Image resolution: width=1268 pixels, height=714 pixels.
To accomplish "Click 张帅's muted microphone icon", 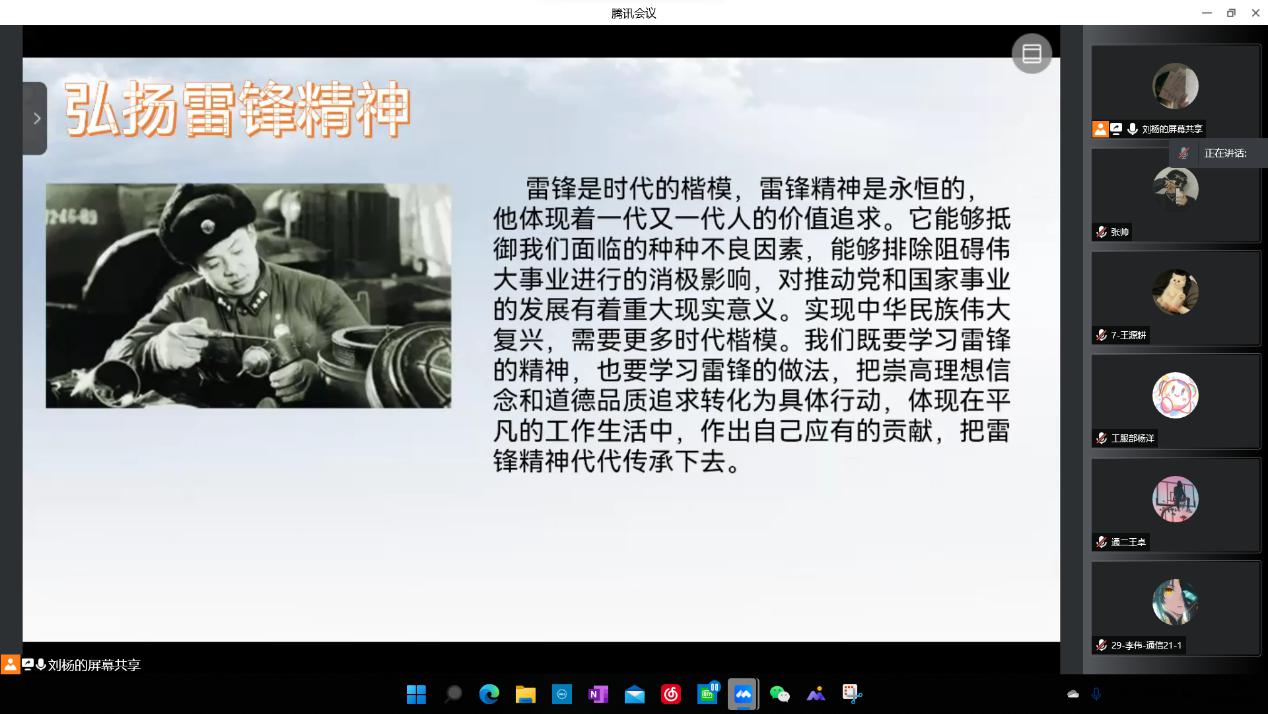I will tap(1101, 232).
